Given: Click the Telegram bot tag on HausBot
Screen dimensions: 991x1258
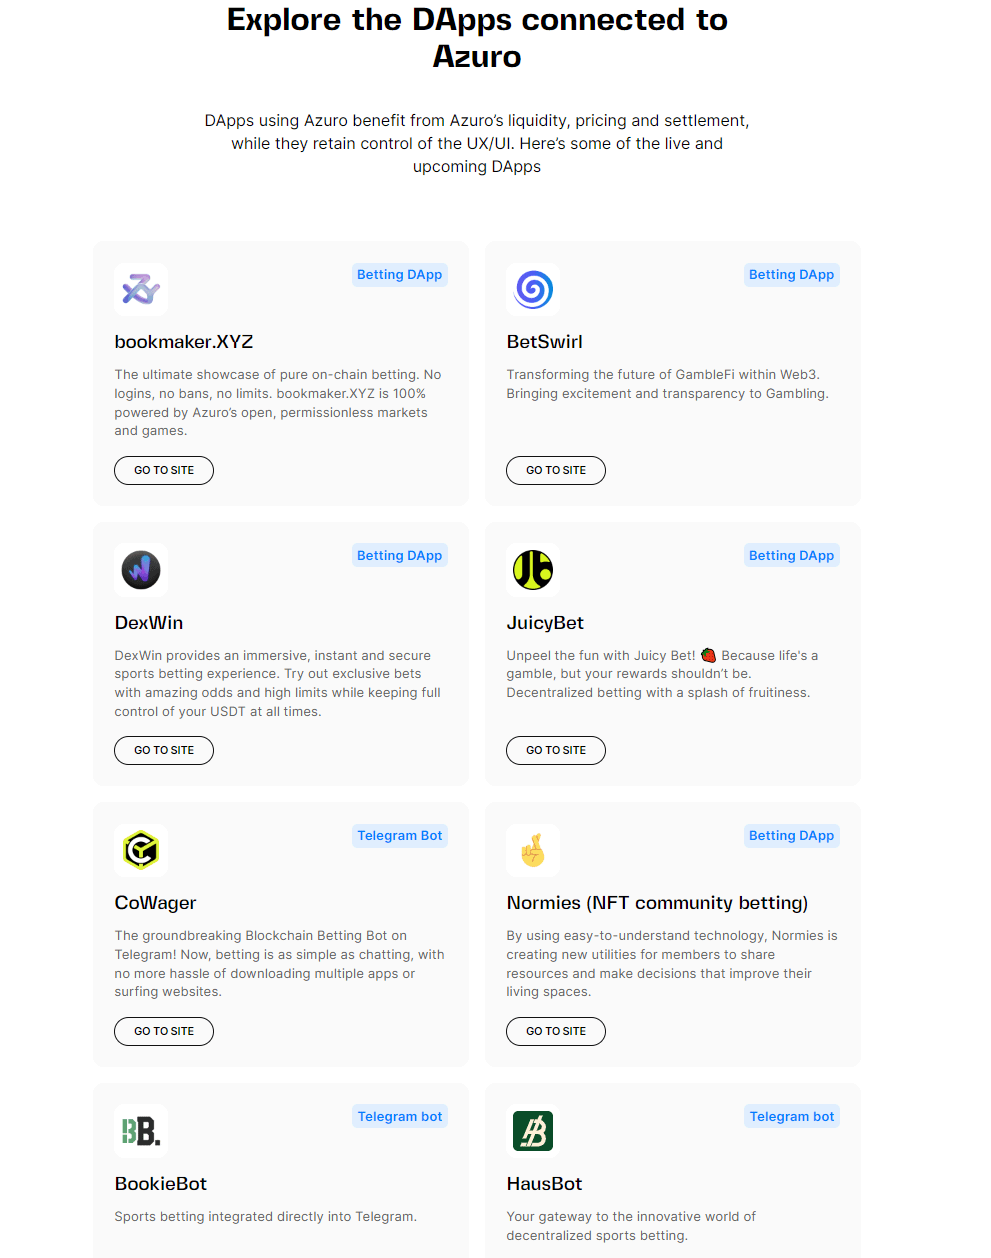Looking at the screenshot, I should [x=791, y=1117].
